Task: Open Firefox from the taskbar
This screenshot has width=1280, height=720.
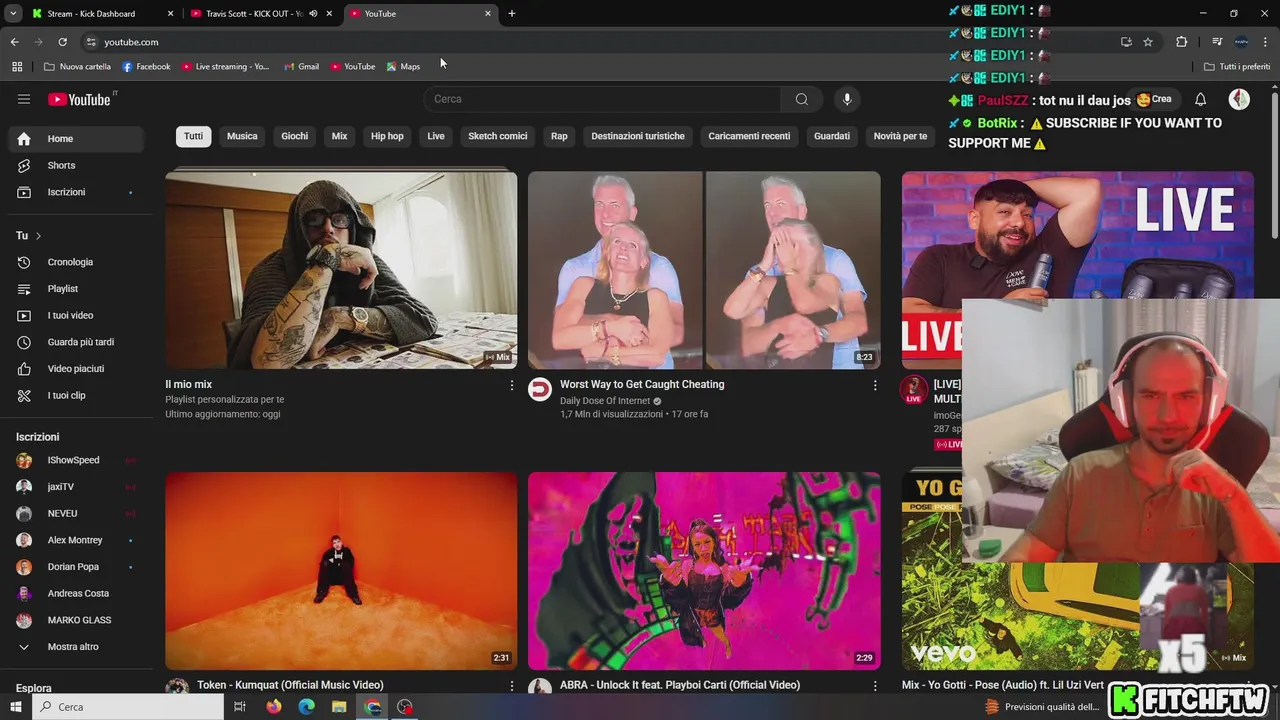Action: 274,707
